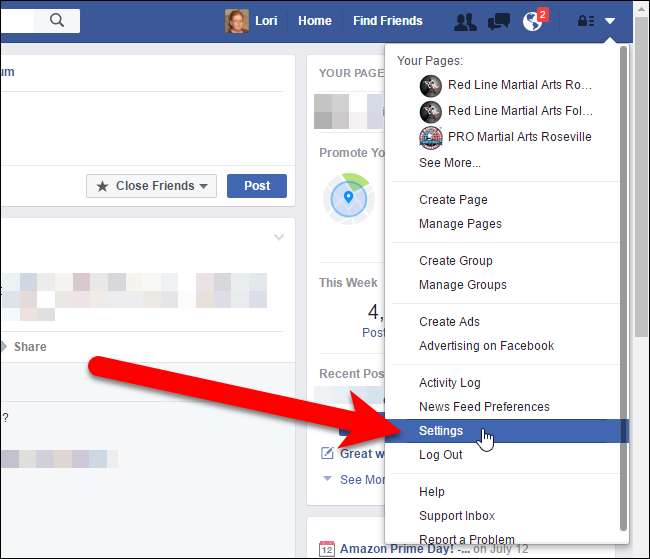
Task: Open Support Inbox
Action: click(x=457, y=516)
